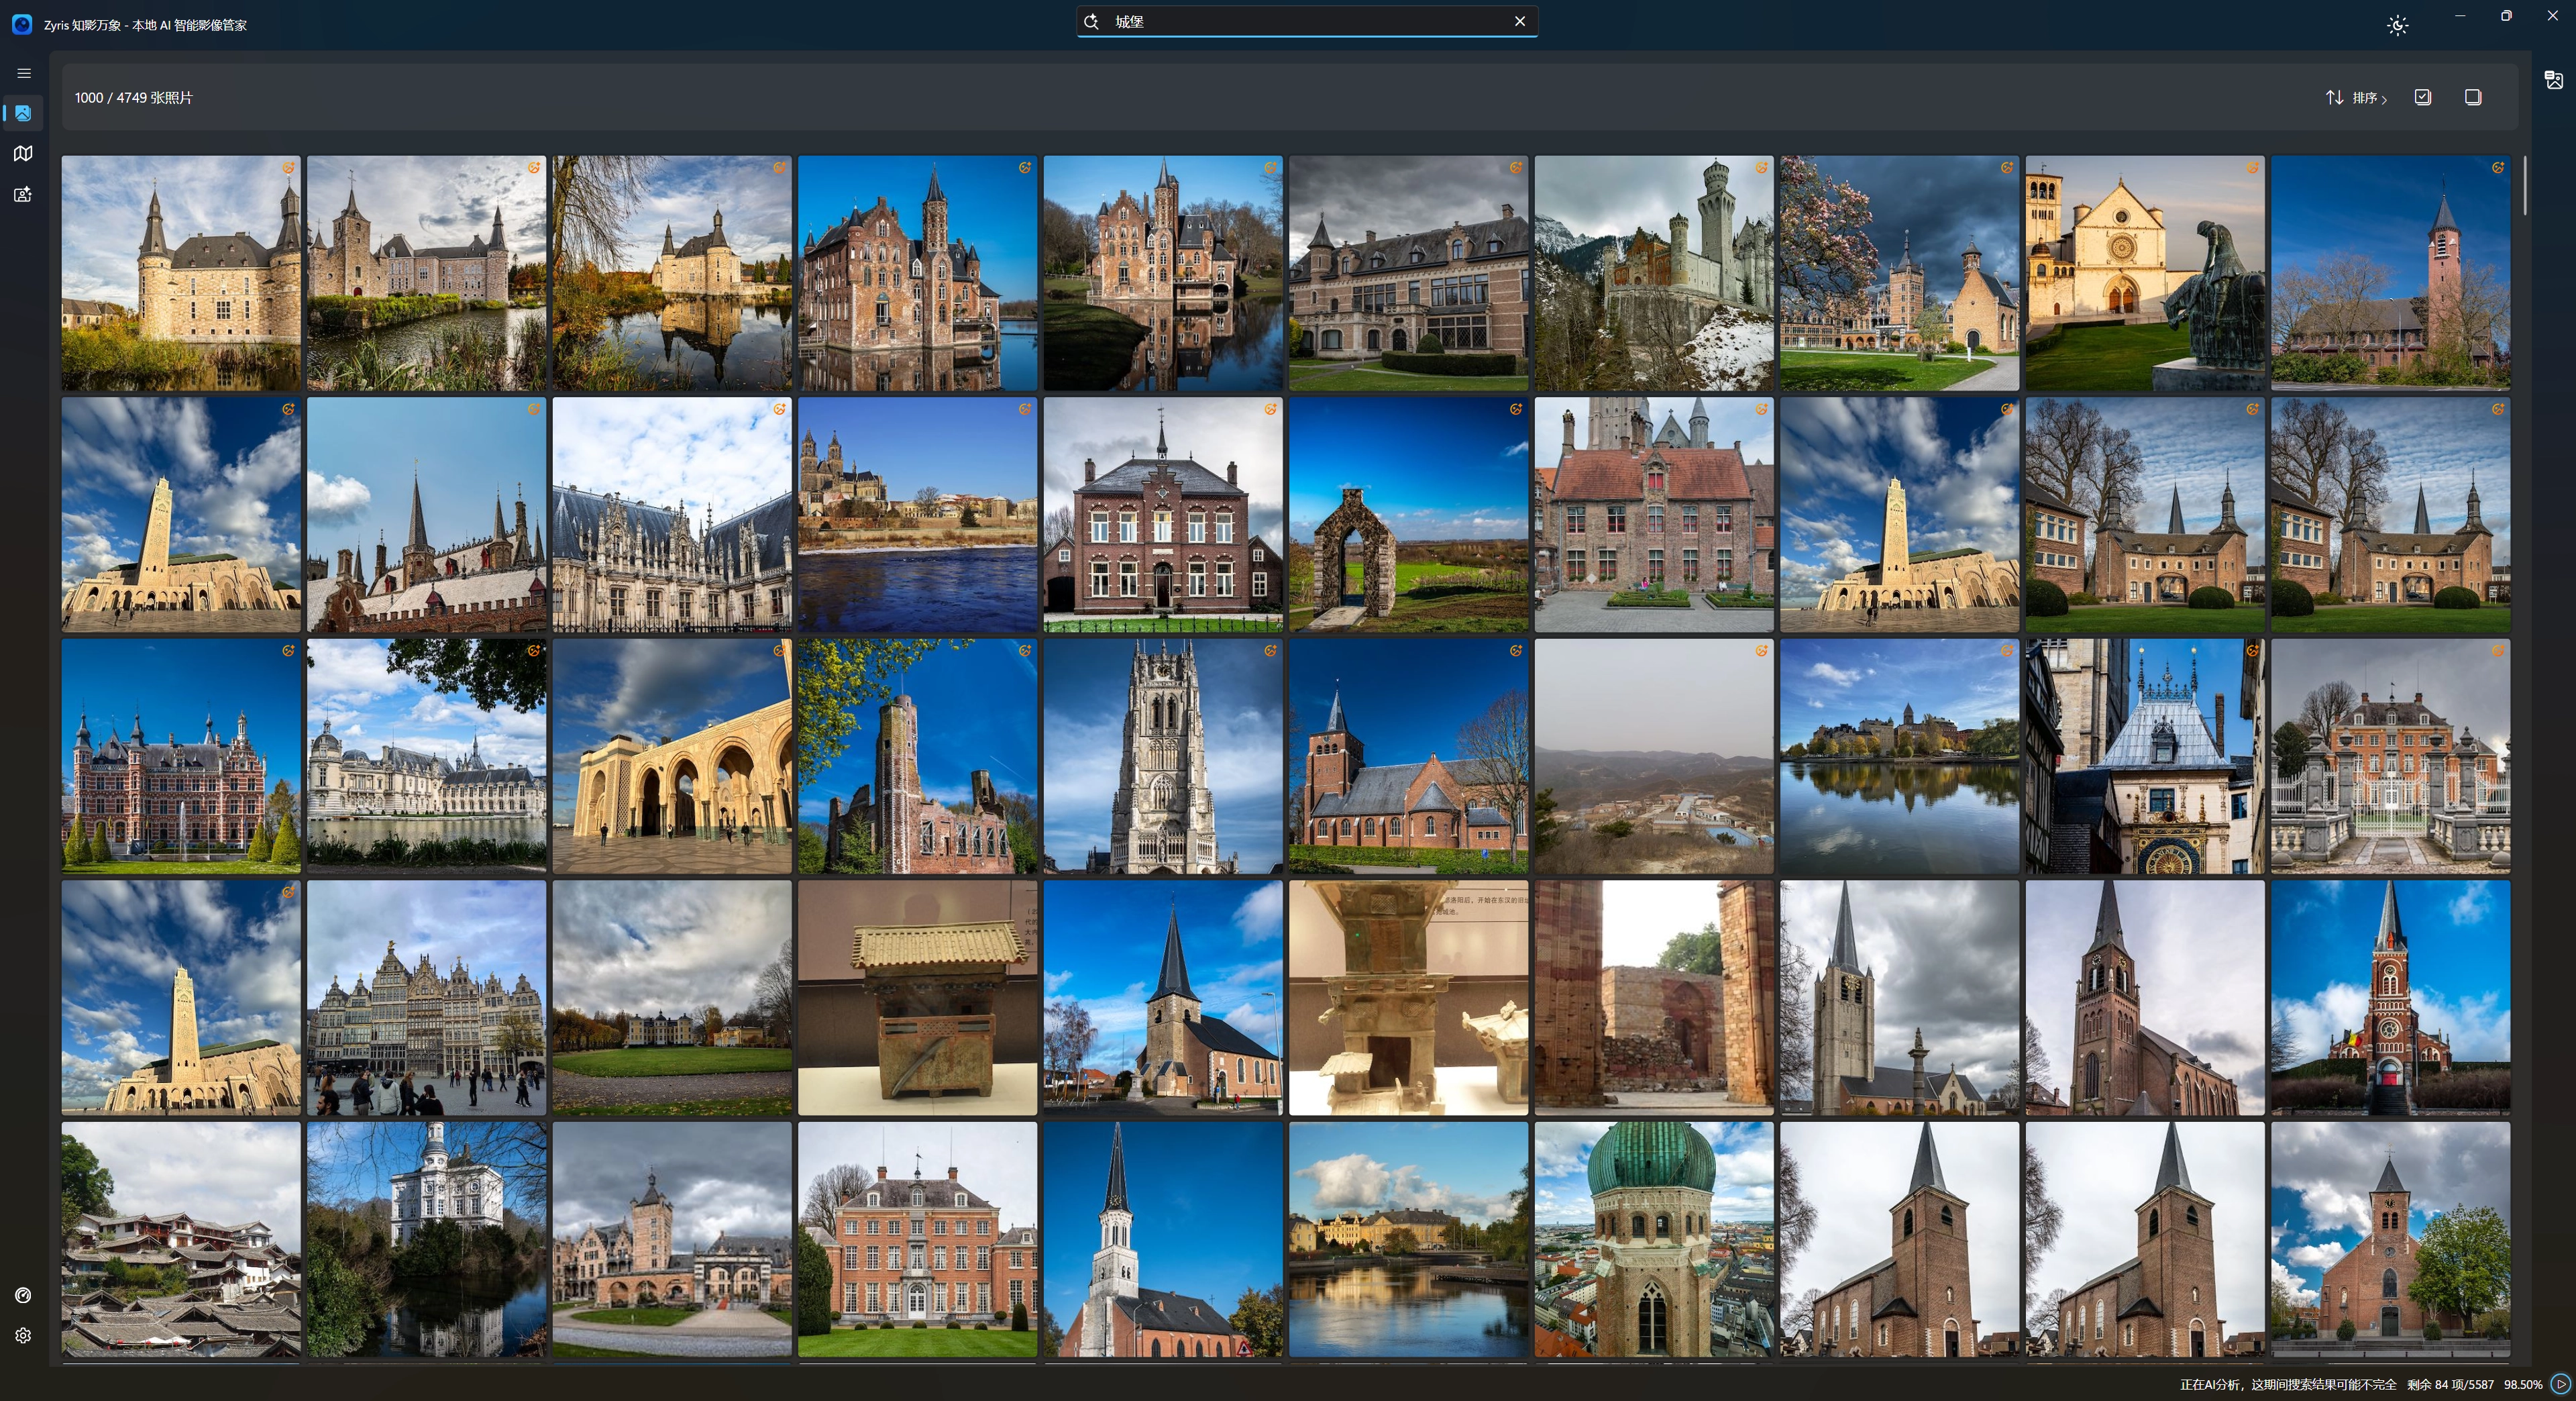The height and width of the screenshot is (1401, 2576).
Task: Click the AI search magnifier icon
Action: click(x=1092, y=21)
